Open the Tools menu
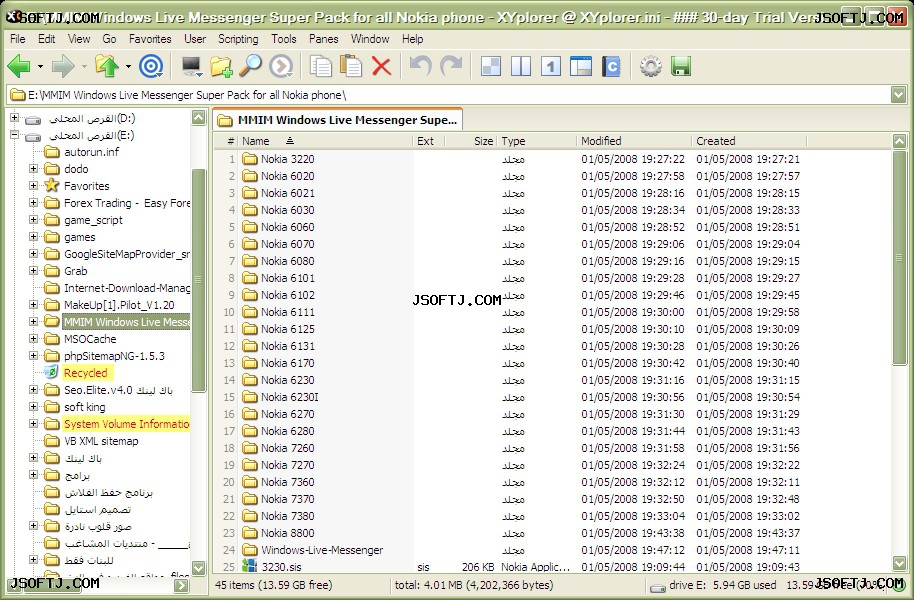Viewport: 914px width, 600px height. click(284, 39)
